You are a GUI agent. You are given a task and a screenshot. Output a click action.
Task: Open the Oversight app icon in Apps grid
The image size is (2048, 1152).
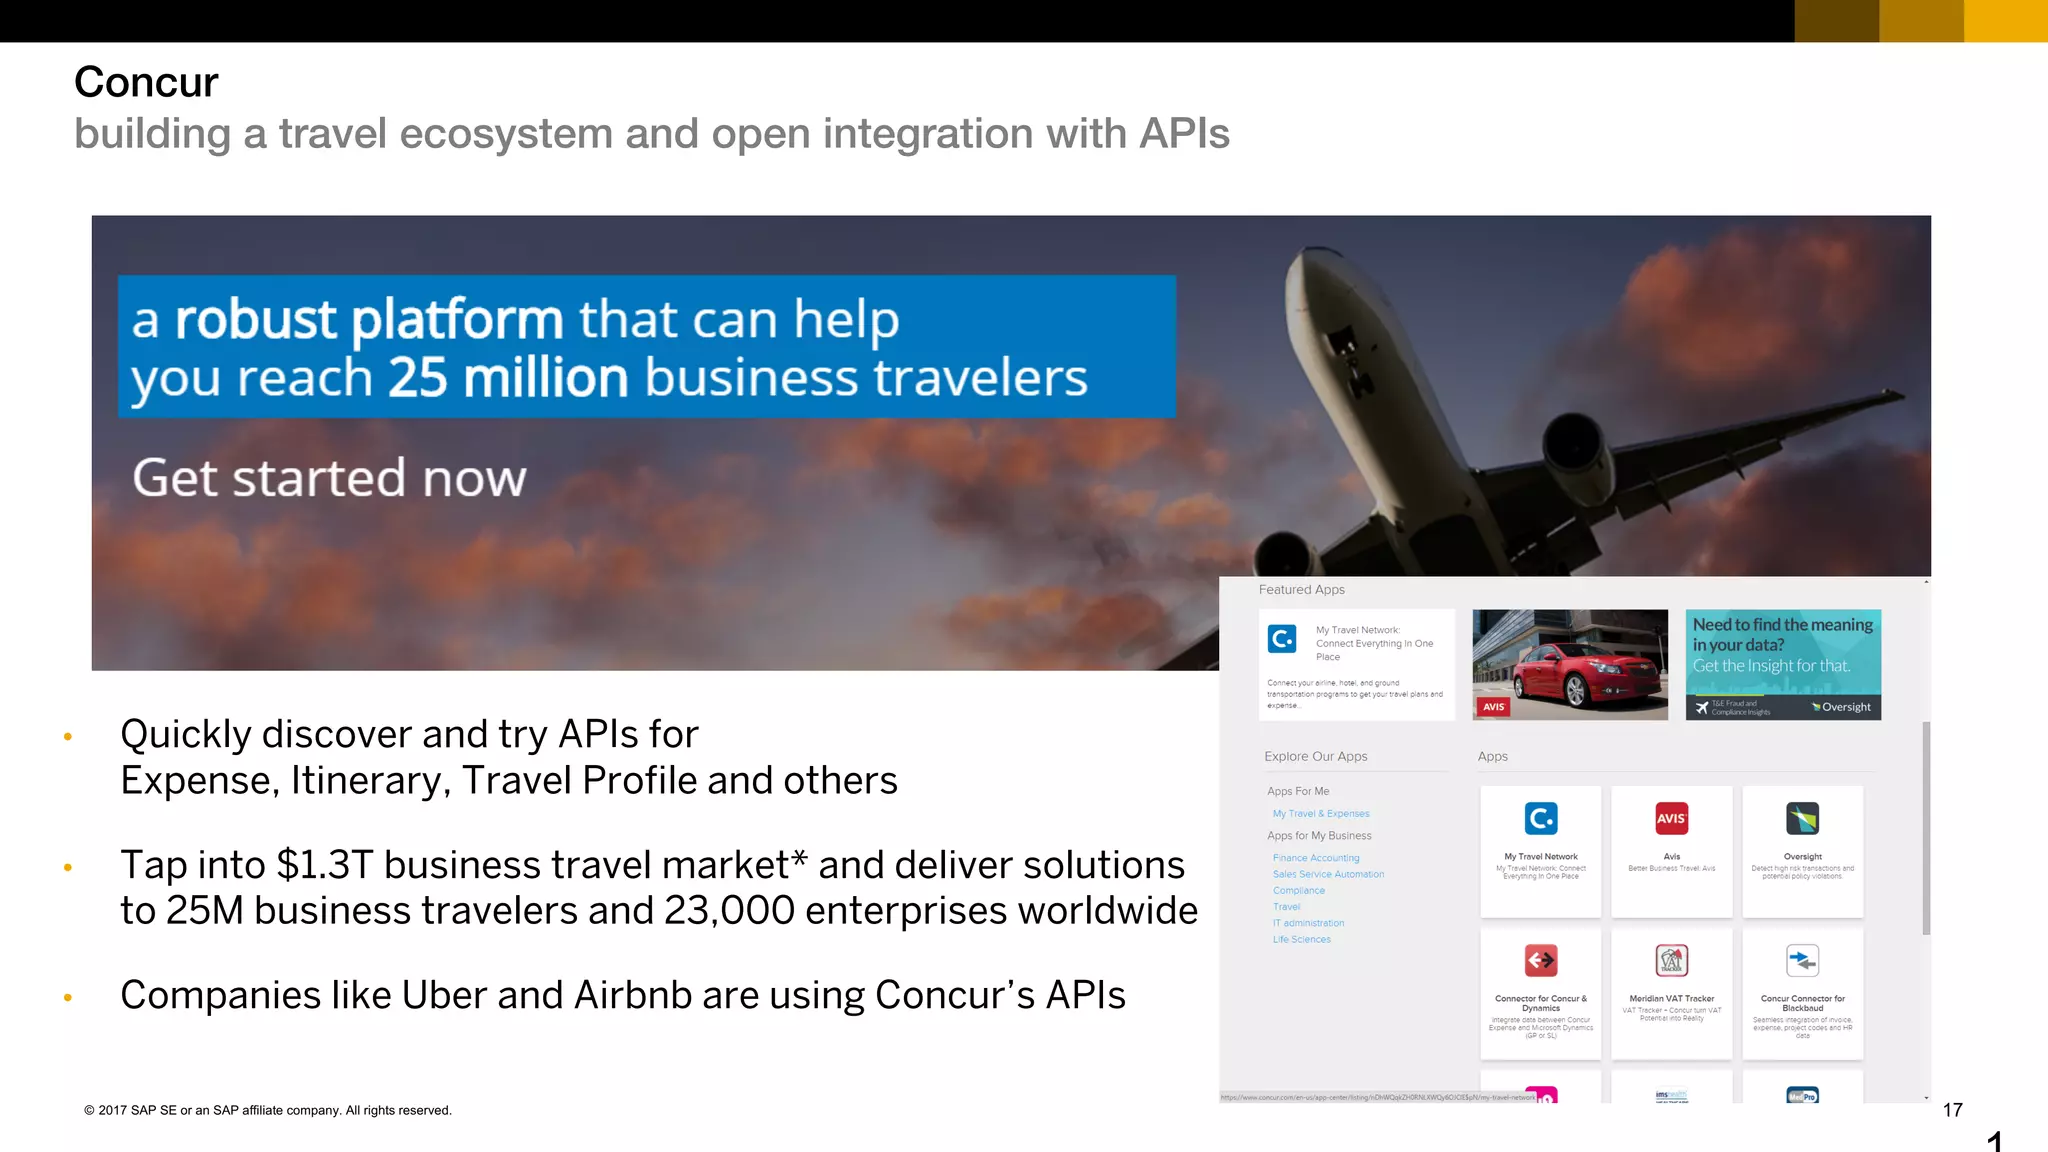[x=1803, y=818]
